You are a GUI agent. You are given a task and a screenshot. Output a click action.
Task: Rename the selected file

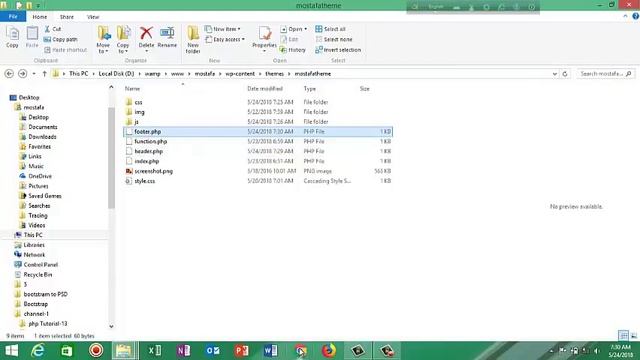pos(167,37)
